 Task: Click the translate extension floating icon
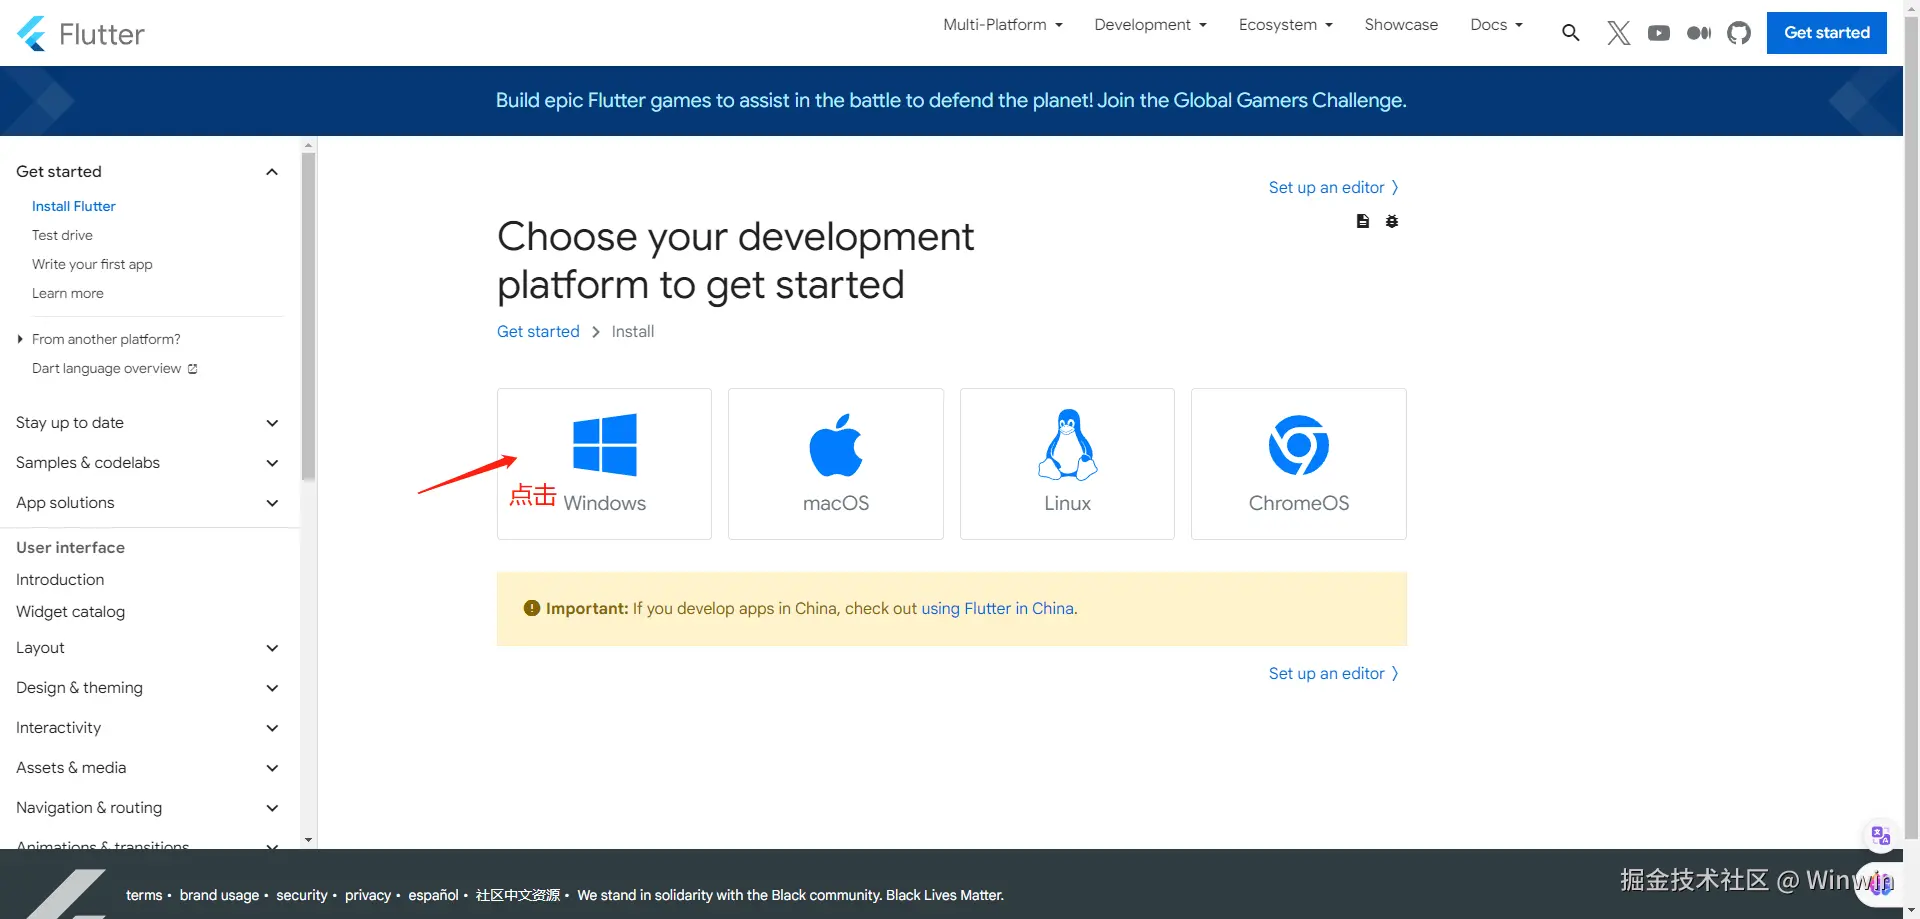point(1880,836)
